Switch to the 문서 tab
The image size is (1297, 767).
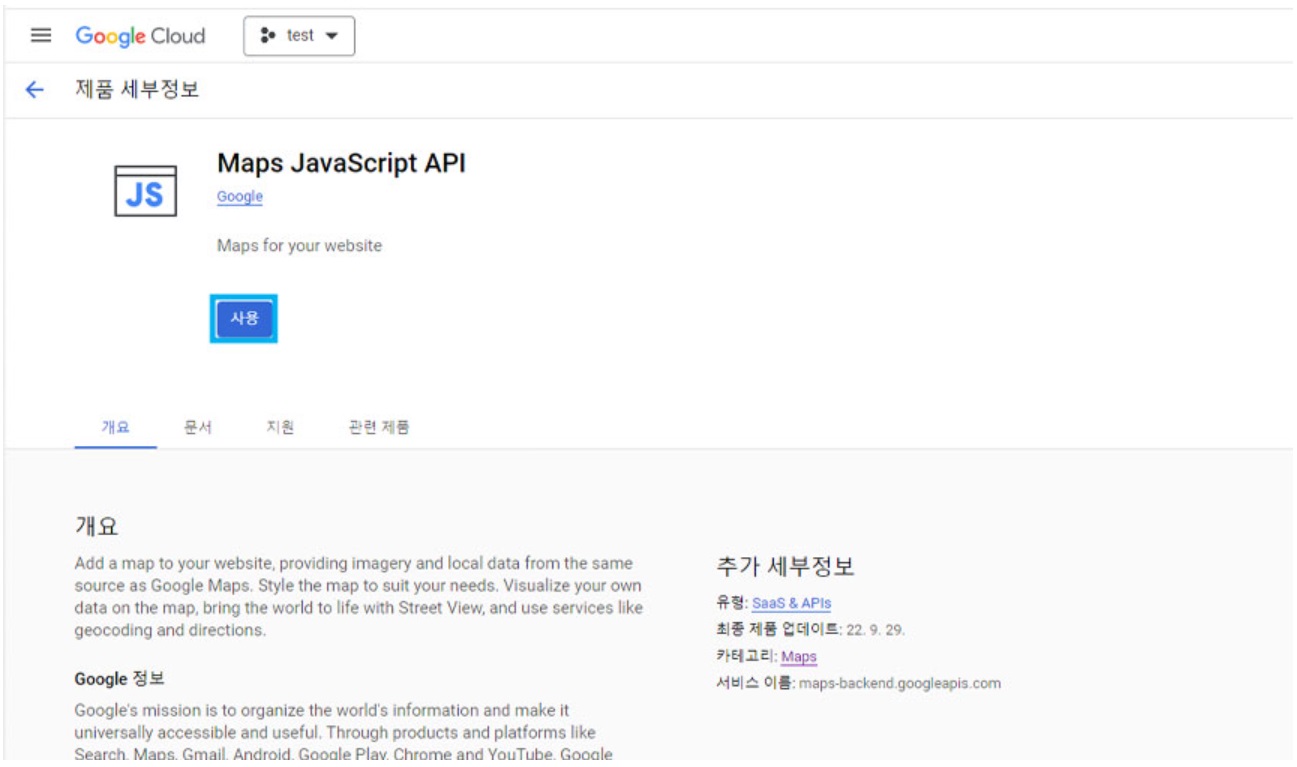click(198, 427)
